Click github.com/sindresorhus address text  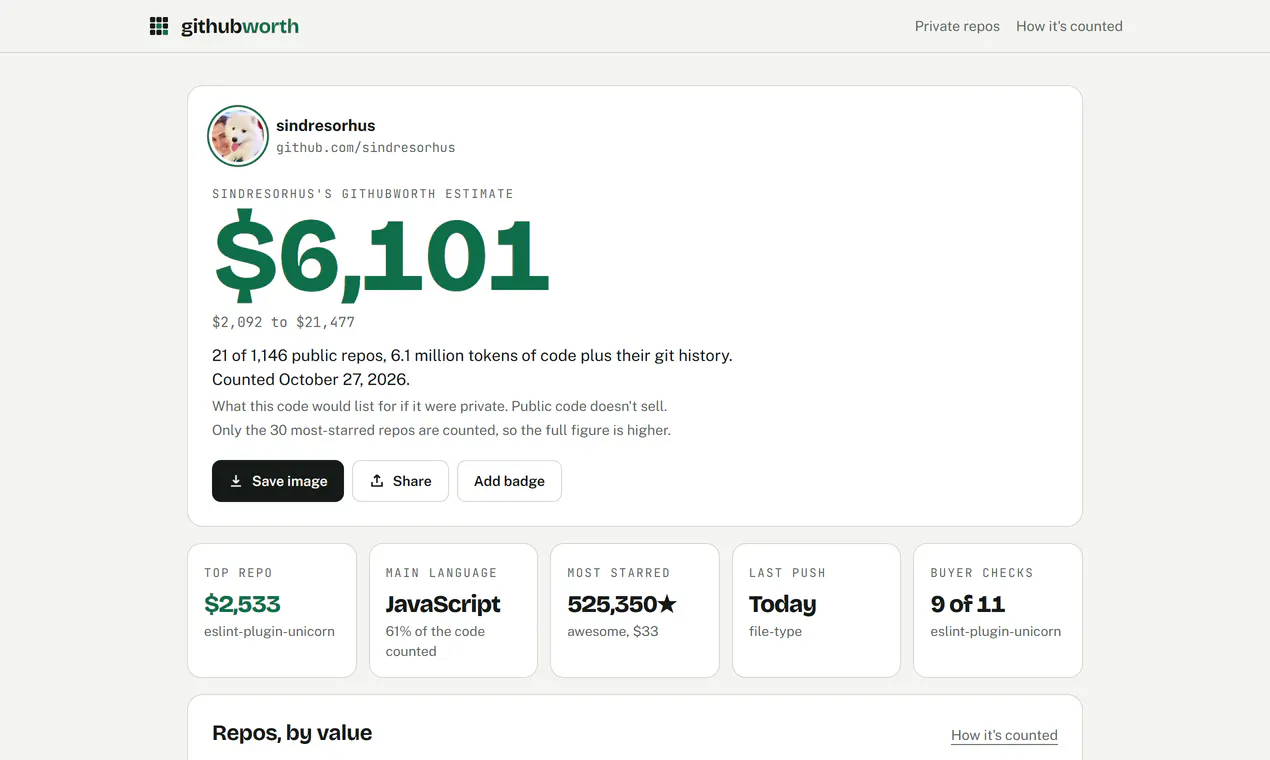click(x=366, y=147)
